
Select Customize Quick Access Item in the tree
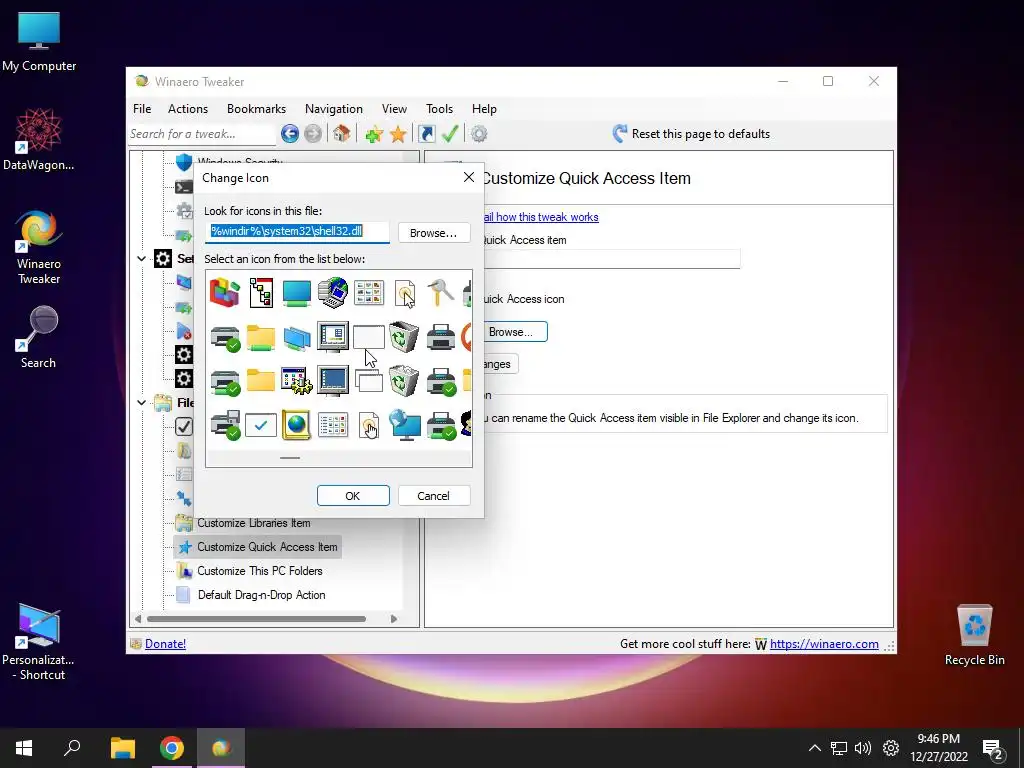point(267,547)
